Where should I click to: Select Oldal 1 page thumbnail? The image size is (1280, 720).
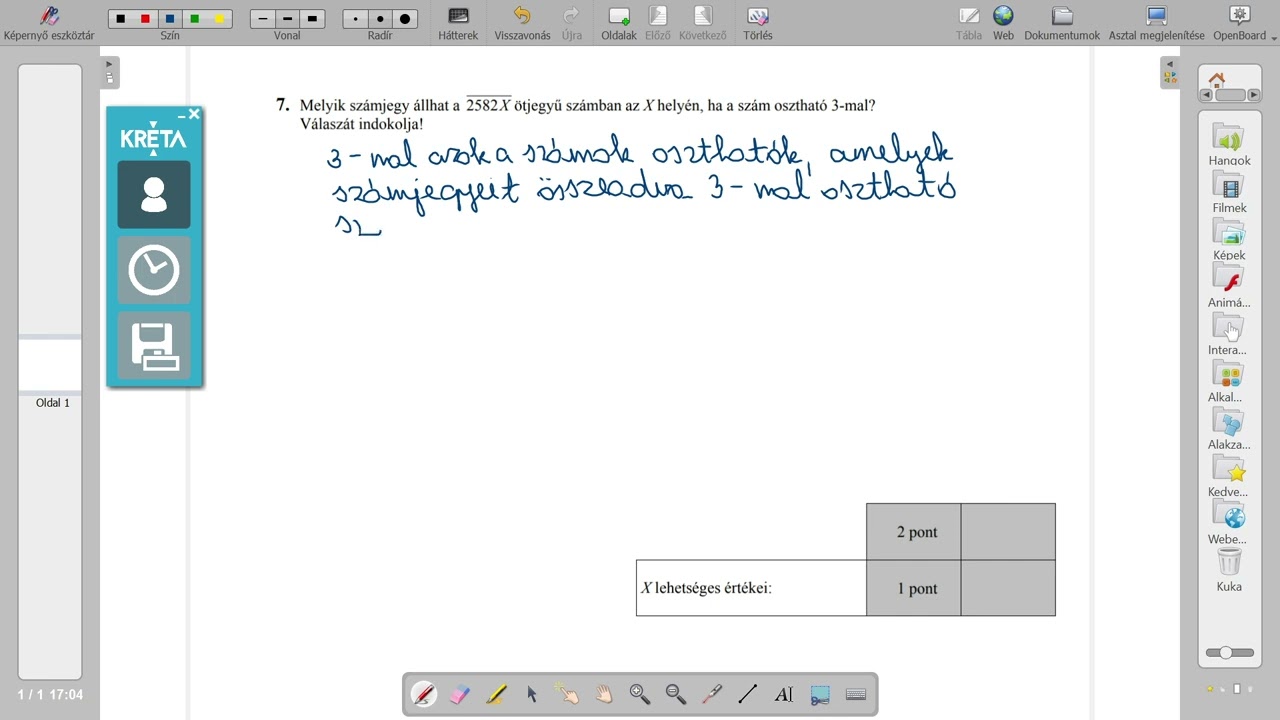point(50,366)
